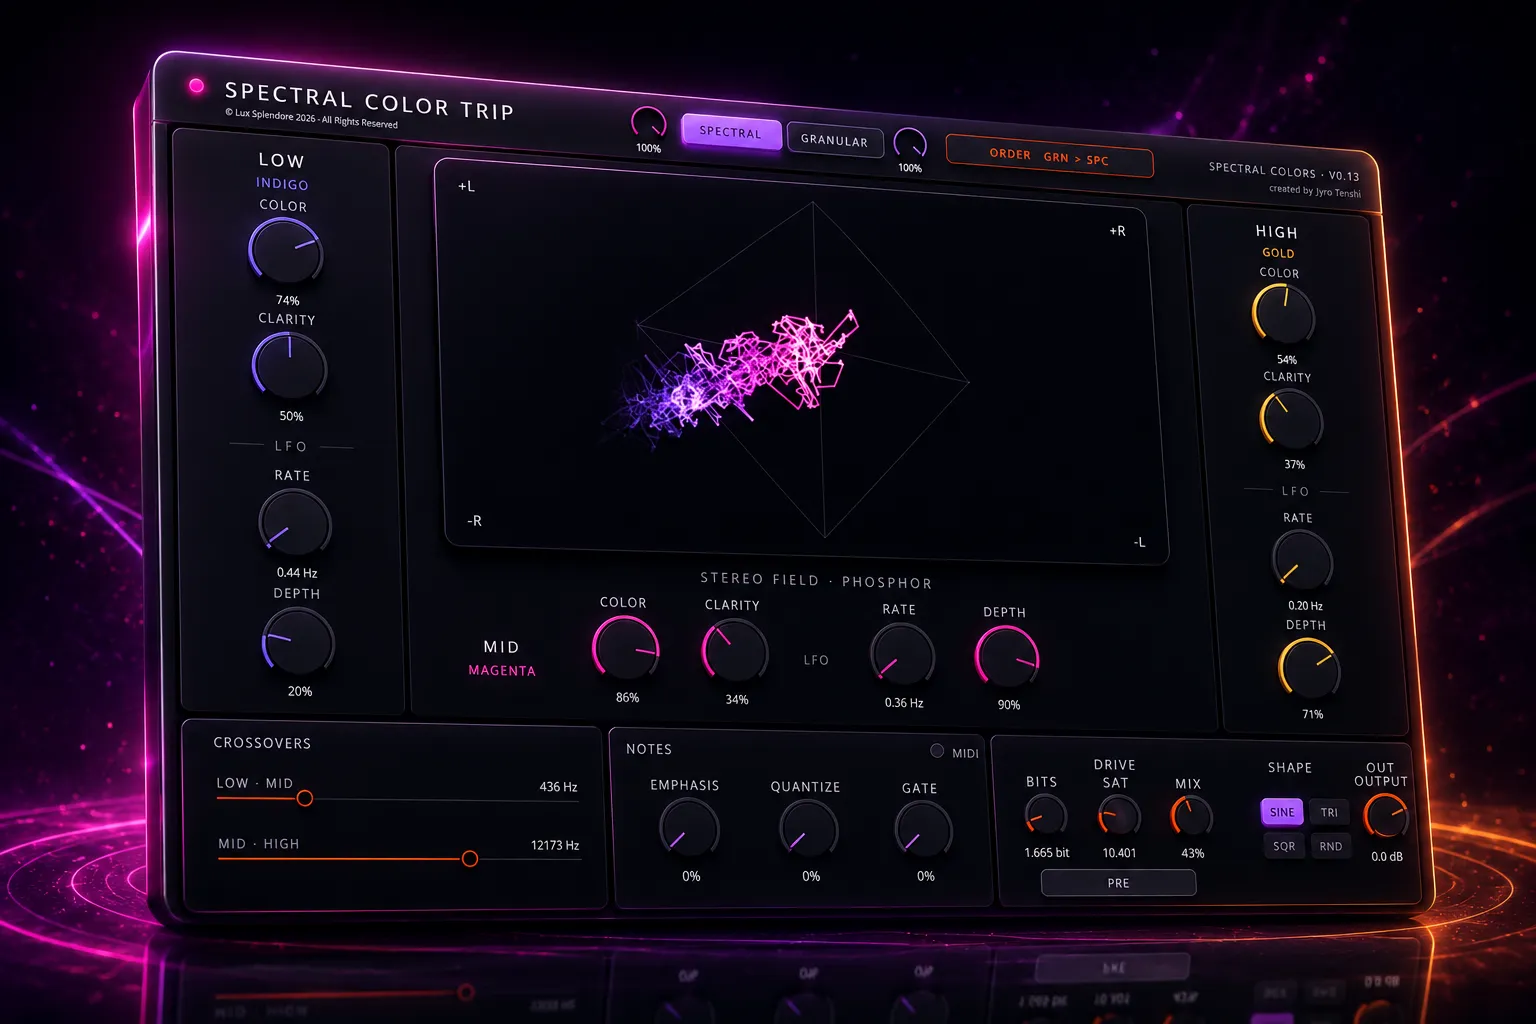Image resolution: width=1536 pixels, height=1024 pixels.
Task: Click the 20% depth value
Action: [x=300, y=691]
